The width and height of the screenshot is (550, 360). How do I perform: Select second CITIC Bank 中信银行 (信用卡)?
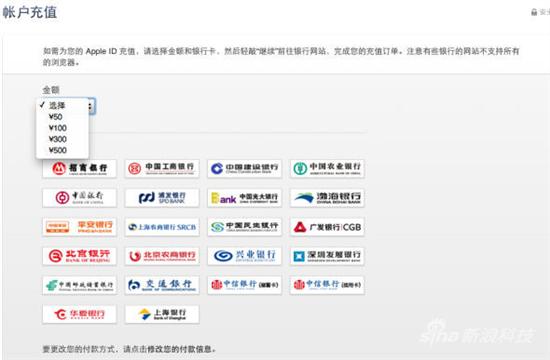(327, 285)
